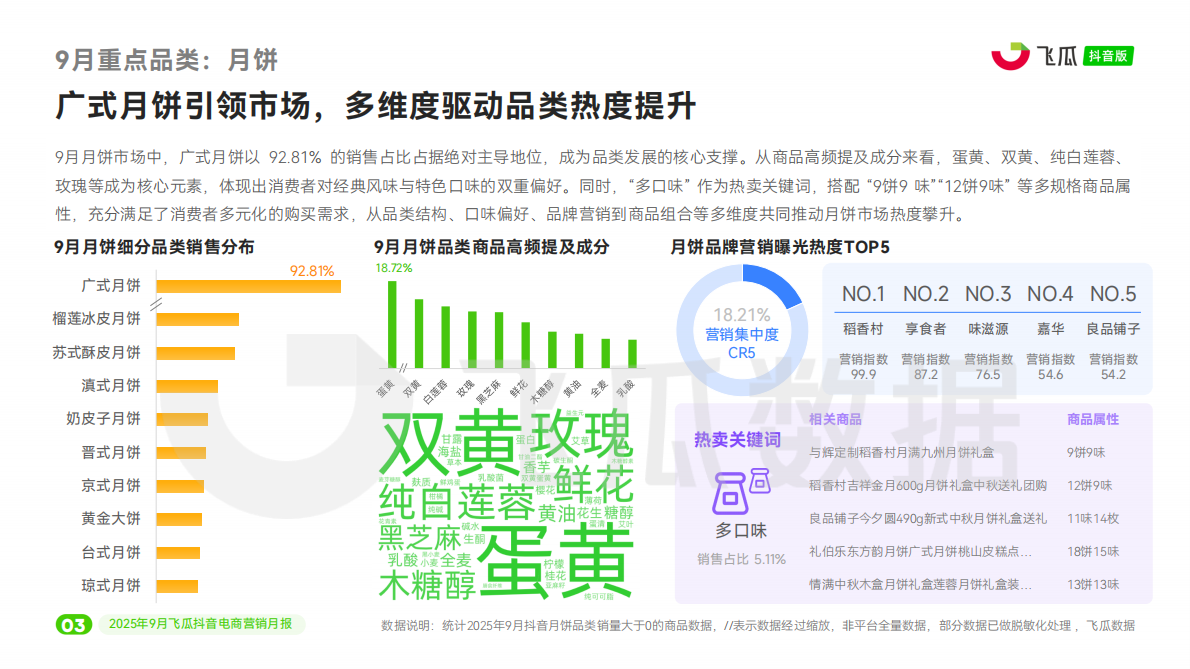Switch to the 月饼品牌营销曝光热度TOP5 section
Screen dimensions: 1190x669
pos(778,244)
